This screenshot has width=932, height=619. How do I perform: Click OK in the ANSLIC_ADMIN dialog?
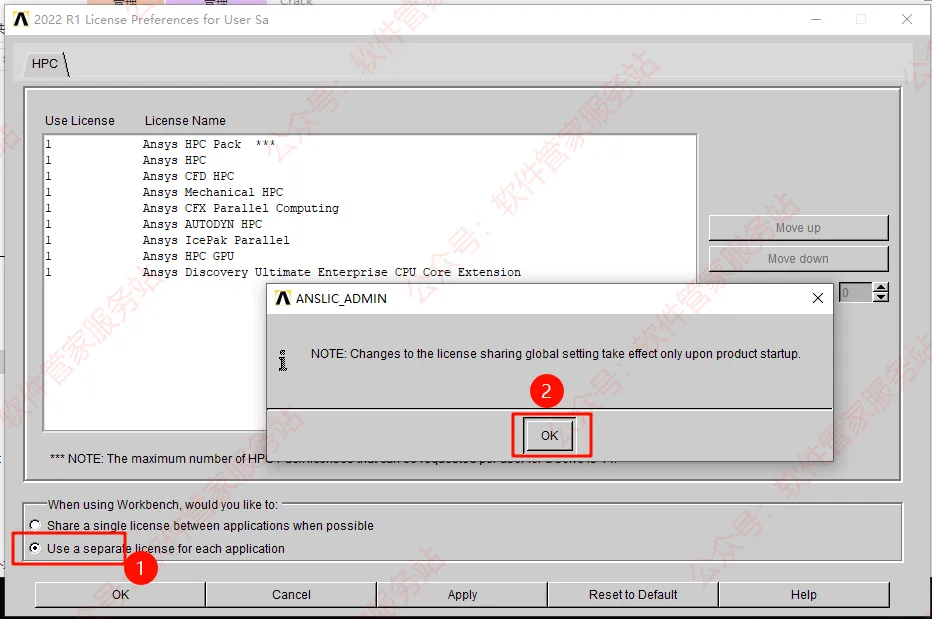(549, 435)
